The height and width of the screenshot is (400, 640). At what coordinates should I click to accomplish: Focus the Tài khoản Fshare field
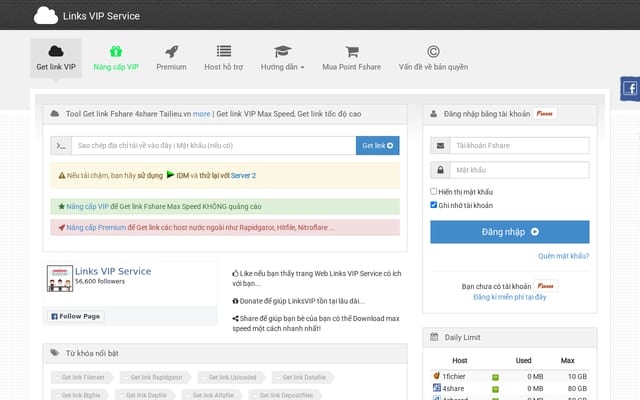[x=520, y=146]
